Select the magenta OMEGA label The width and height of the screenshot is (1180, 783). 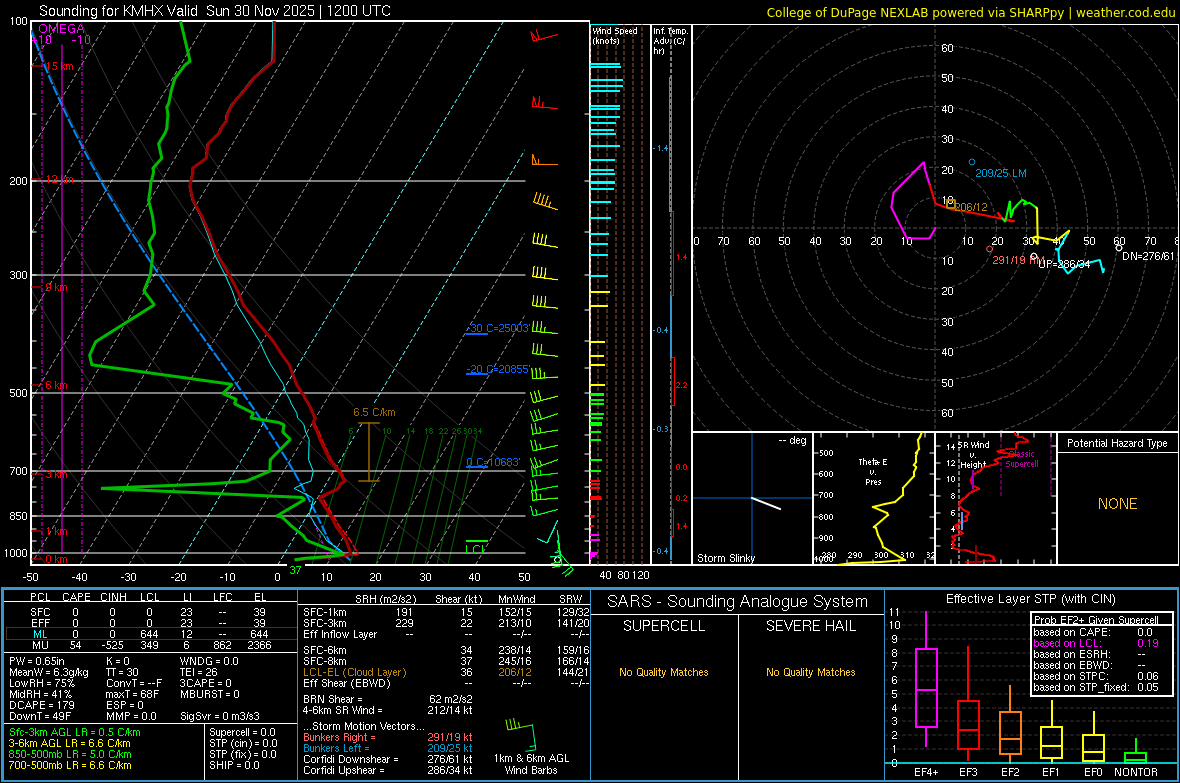pos(61,29)
